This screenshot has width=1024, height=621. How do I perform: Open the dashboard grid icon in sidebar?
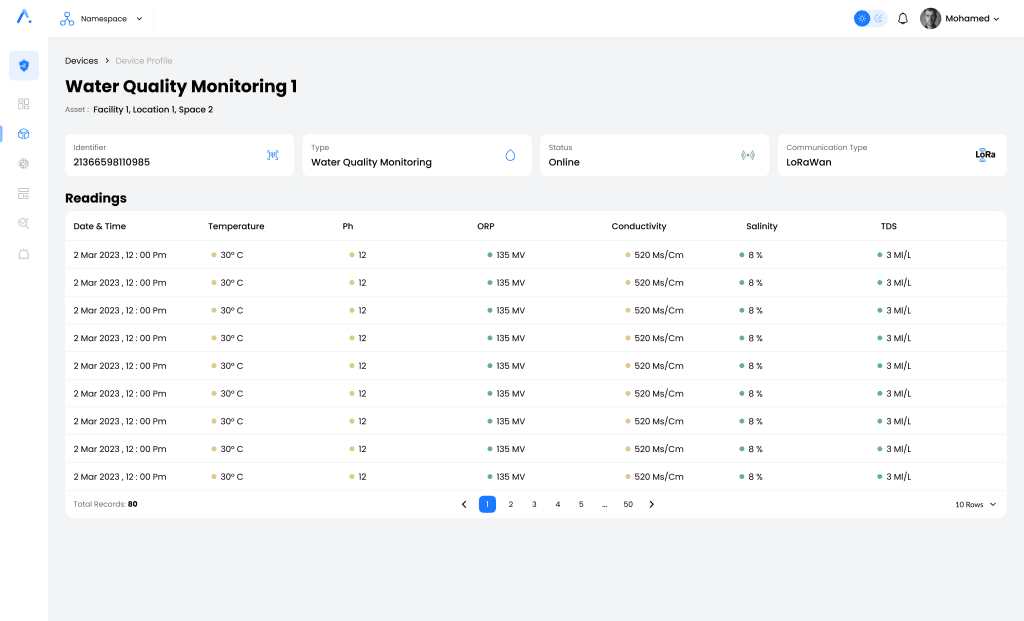click(x=24, y=104)
